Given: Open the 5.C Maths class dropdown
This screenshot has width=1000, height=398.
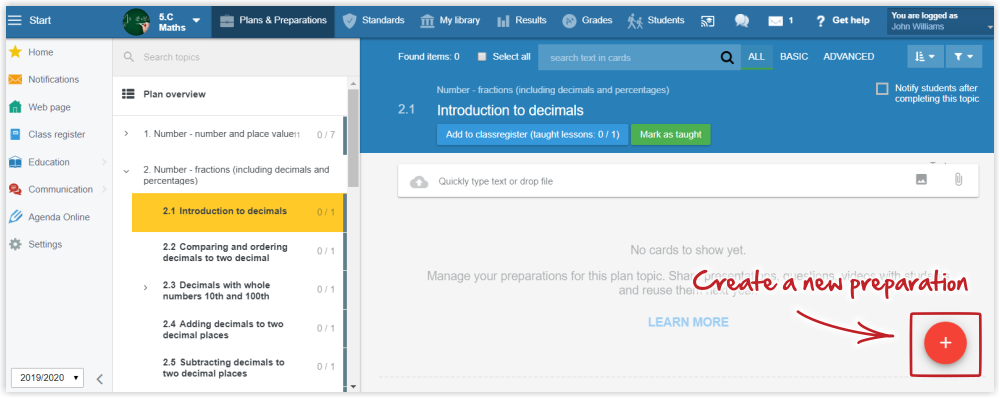Looking at the screenshot, I should coord(162,20).
